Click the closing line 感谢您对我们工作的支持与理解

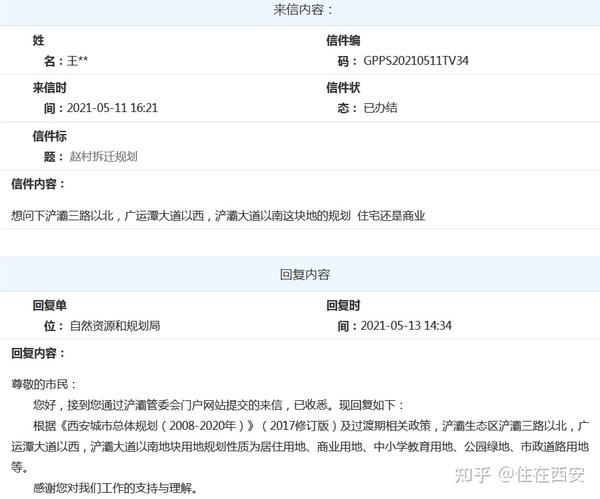[115, 488]
